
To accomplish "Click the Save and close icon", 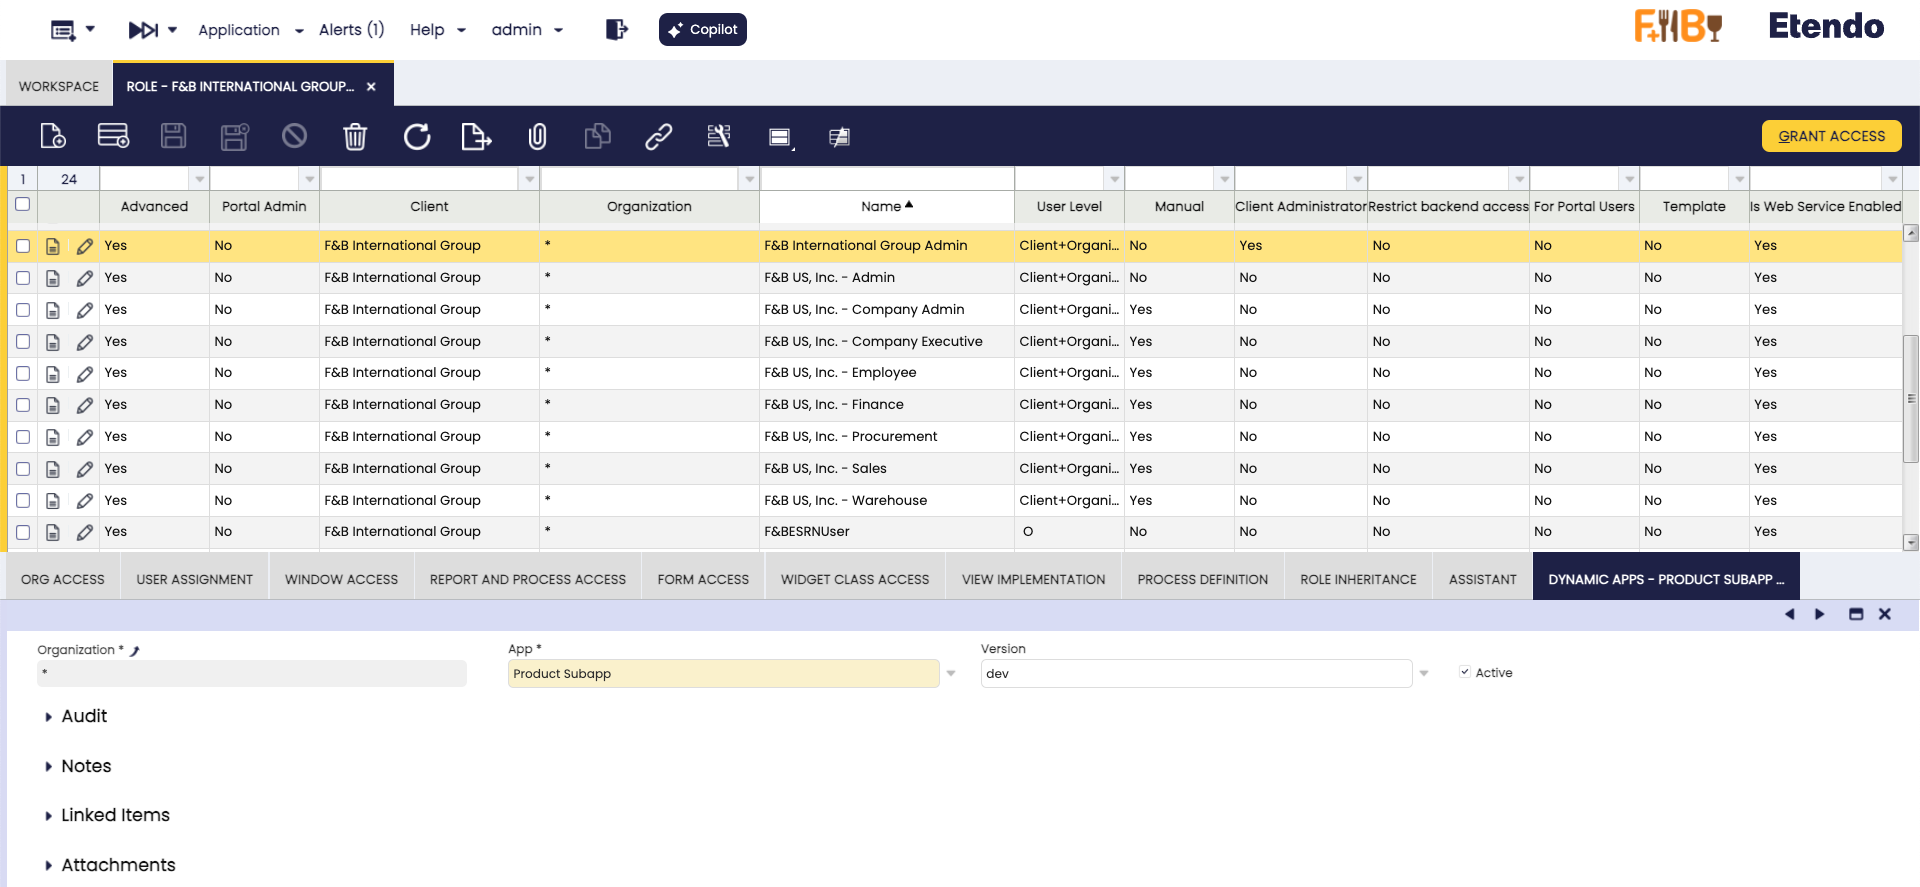I will 235,136.
